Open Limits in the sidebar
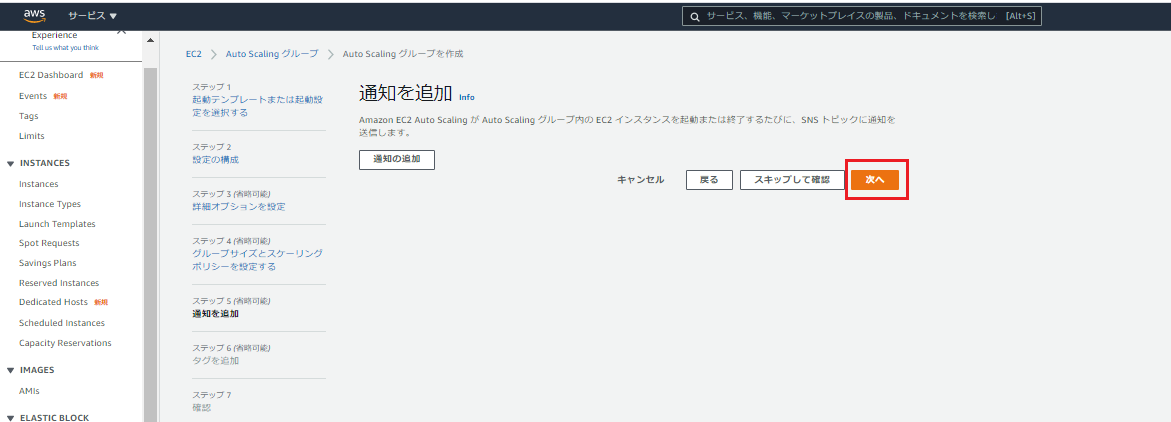 pos(31,136)
